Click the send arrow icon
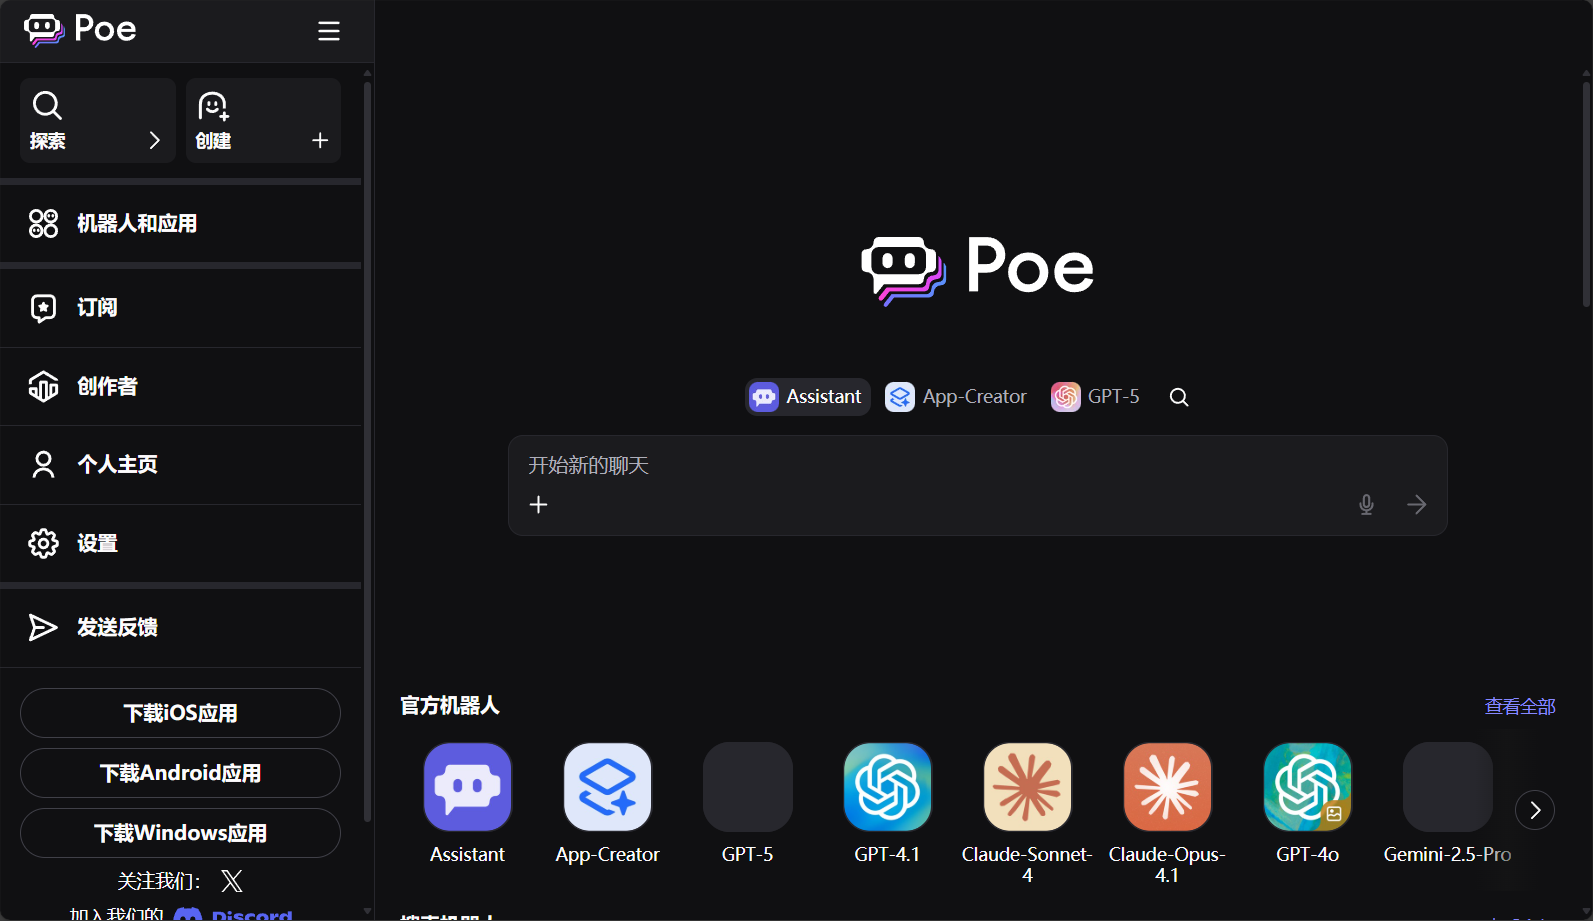The height and width of the screenshot is (921, 1593). coord(1417,505)
